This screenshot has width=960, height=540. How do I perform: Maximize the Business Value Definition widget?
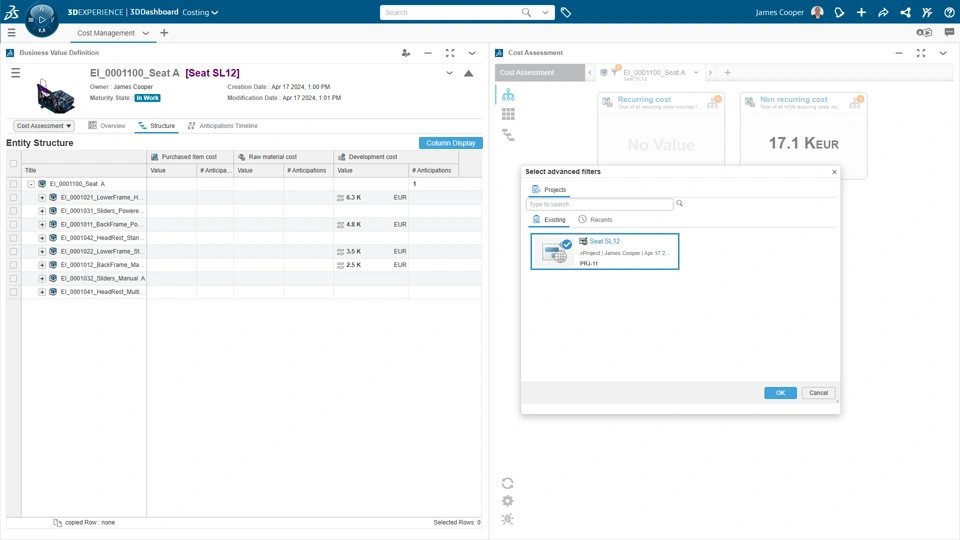[450, 53]
